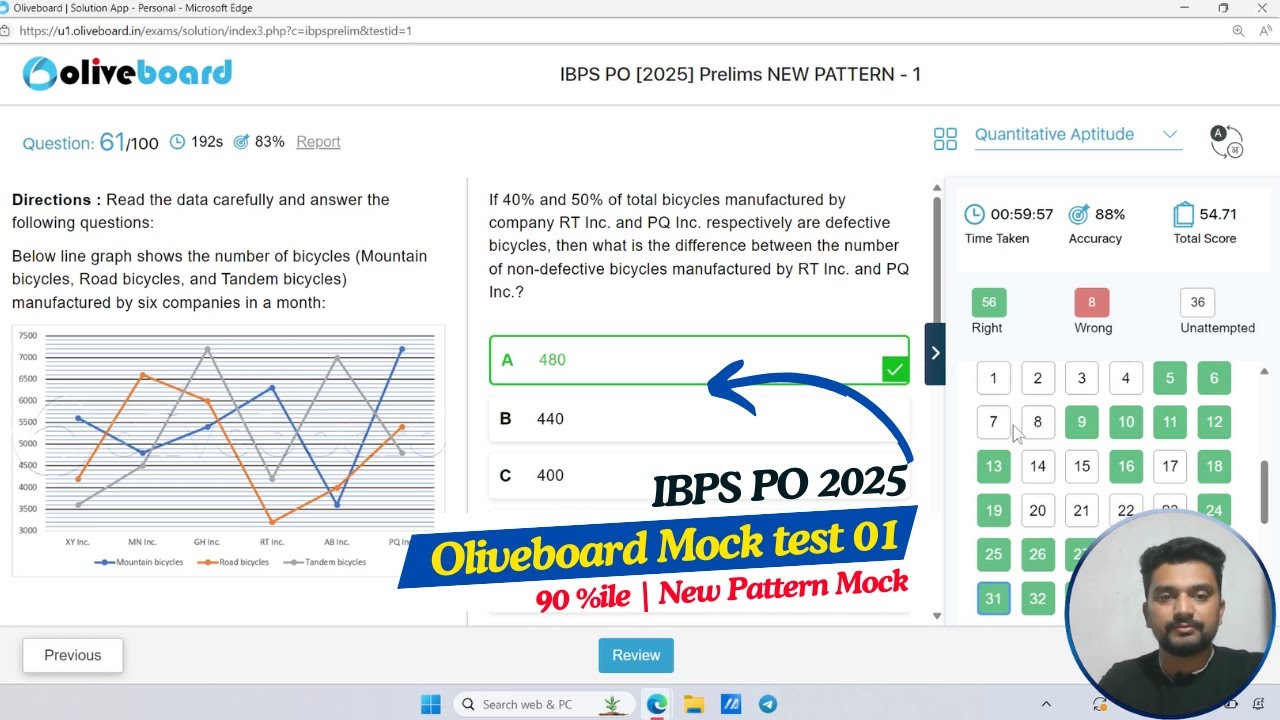Click the question pane scroll down arrow

click(x=937, y=616)
